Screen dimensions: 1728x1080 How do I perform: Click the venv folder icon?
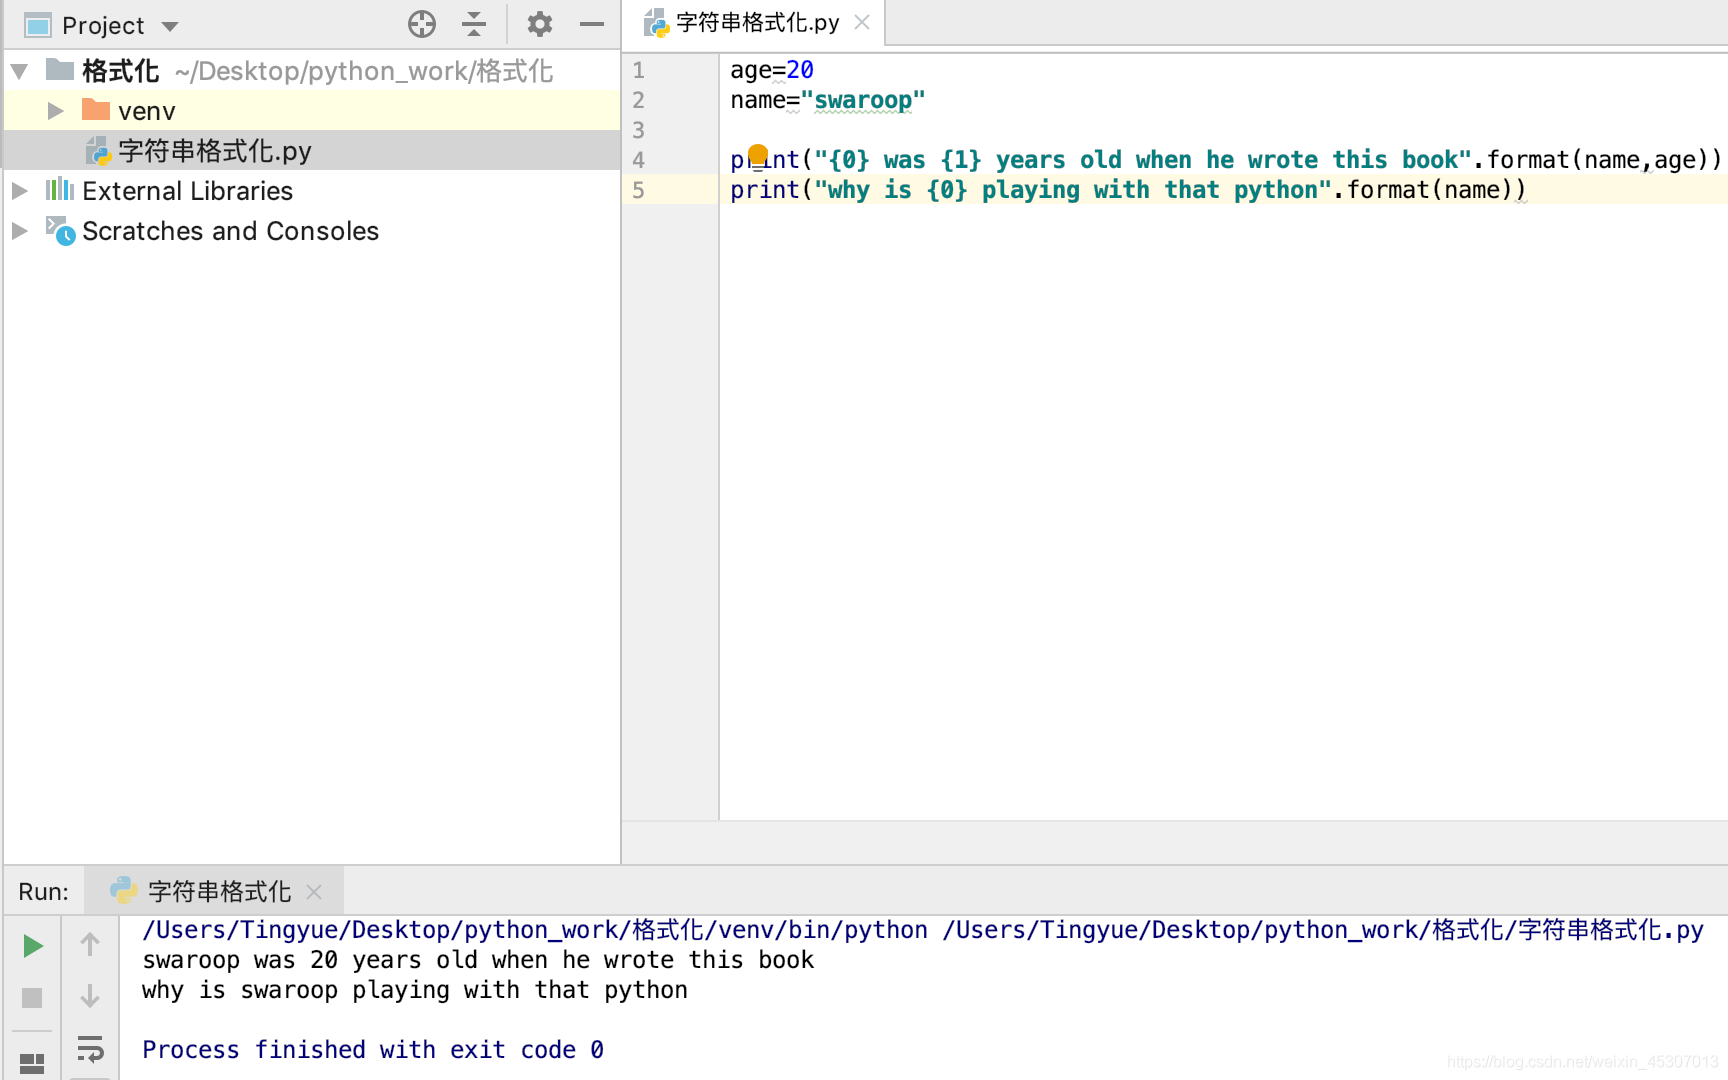pyautogui.click(x=96, y=109)
